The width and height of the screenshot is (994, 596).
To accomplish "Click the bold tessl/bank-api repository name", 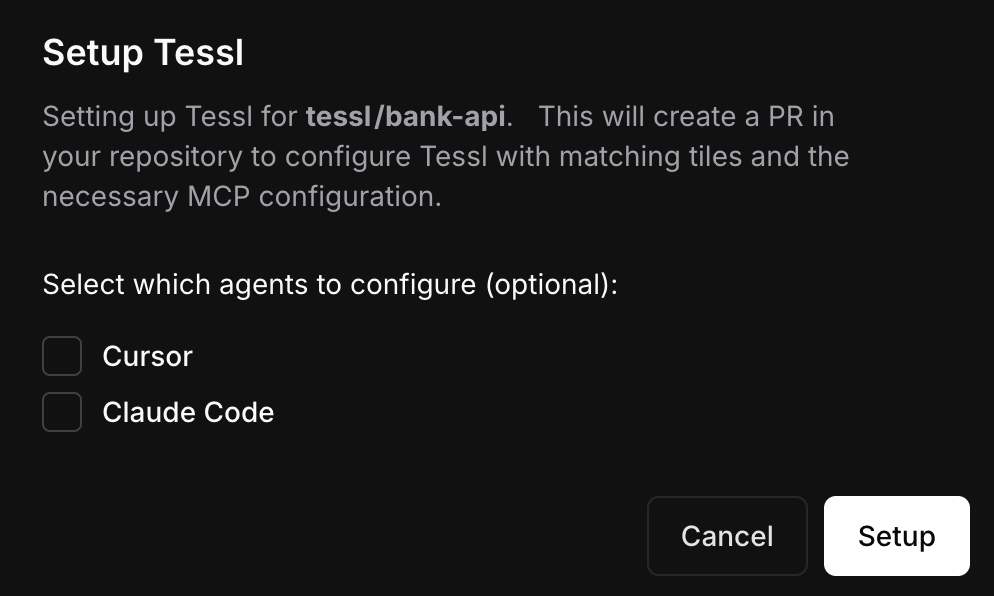I will [405, 116].
